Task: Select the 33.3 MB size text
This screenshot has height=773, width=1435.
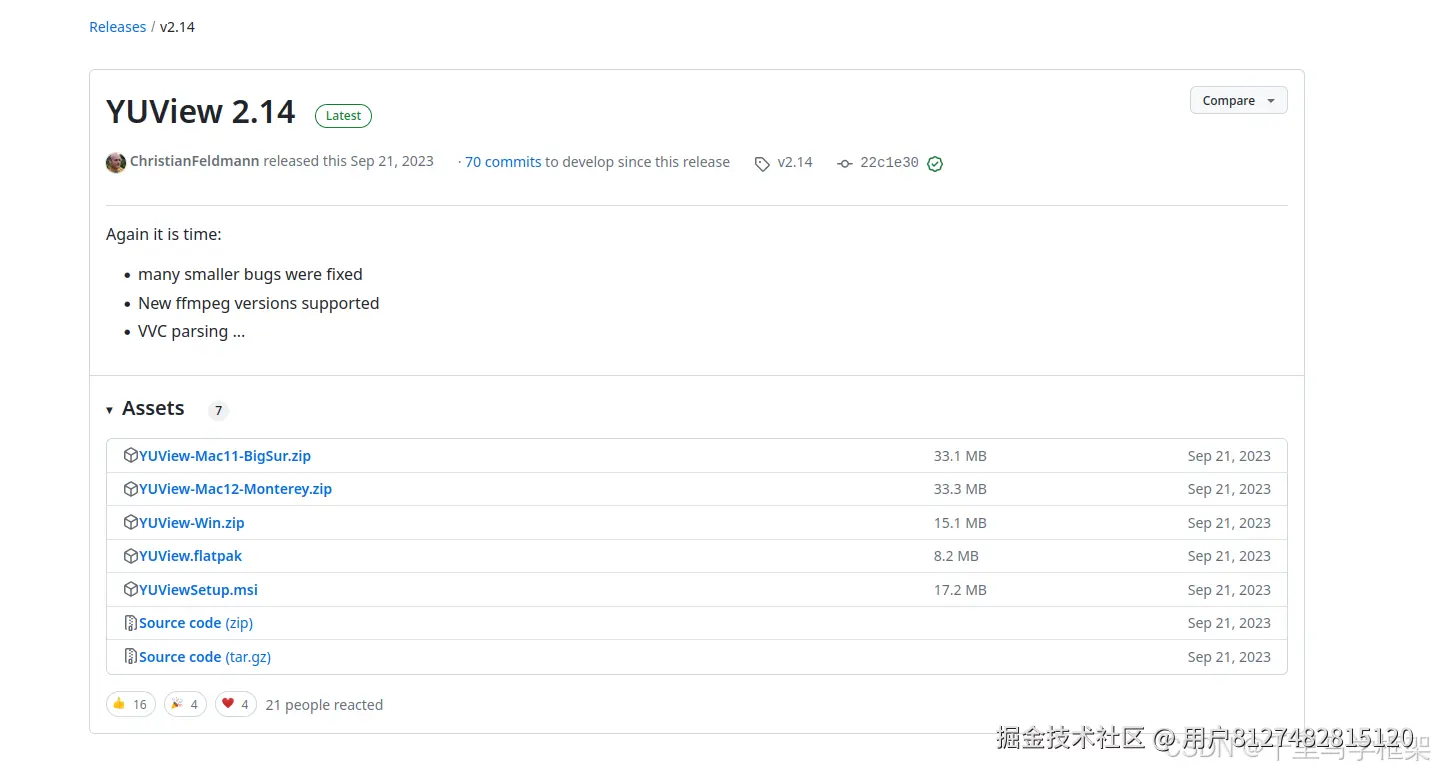Action: (960, 489)
